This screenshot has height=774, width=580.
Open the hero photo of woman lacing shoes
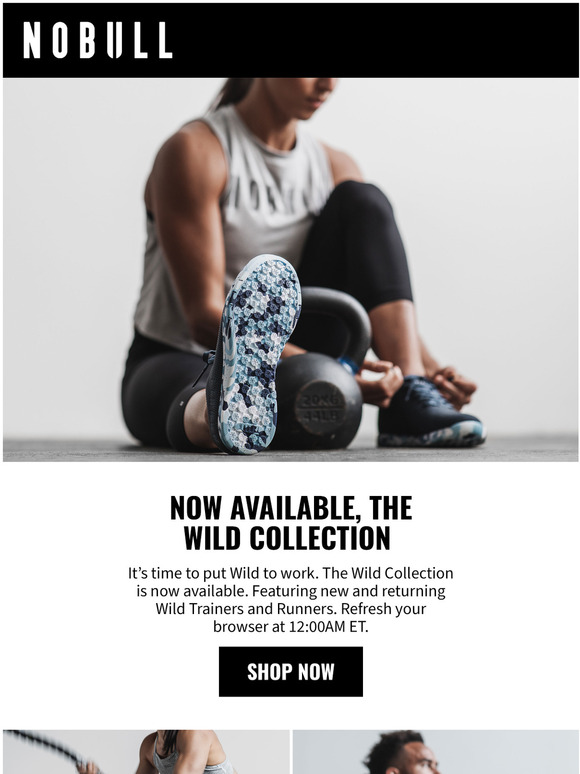click(291, 270)
